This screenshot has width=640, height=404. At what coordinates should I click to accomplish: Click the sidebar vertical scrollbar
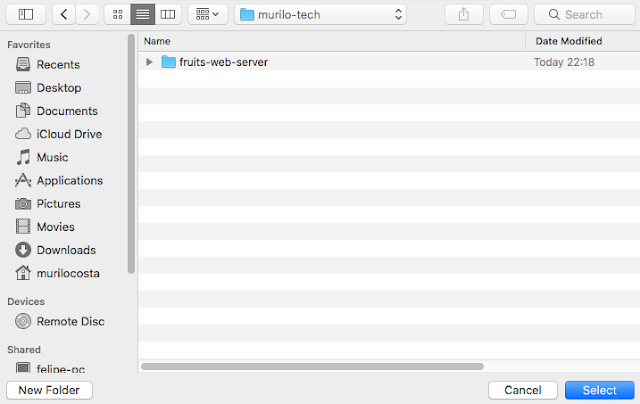pos(131,154)
